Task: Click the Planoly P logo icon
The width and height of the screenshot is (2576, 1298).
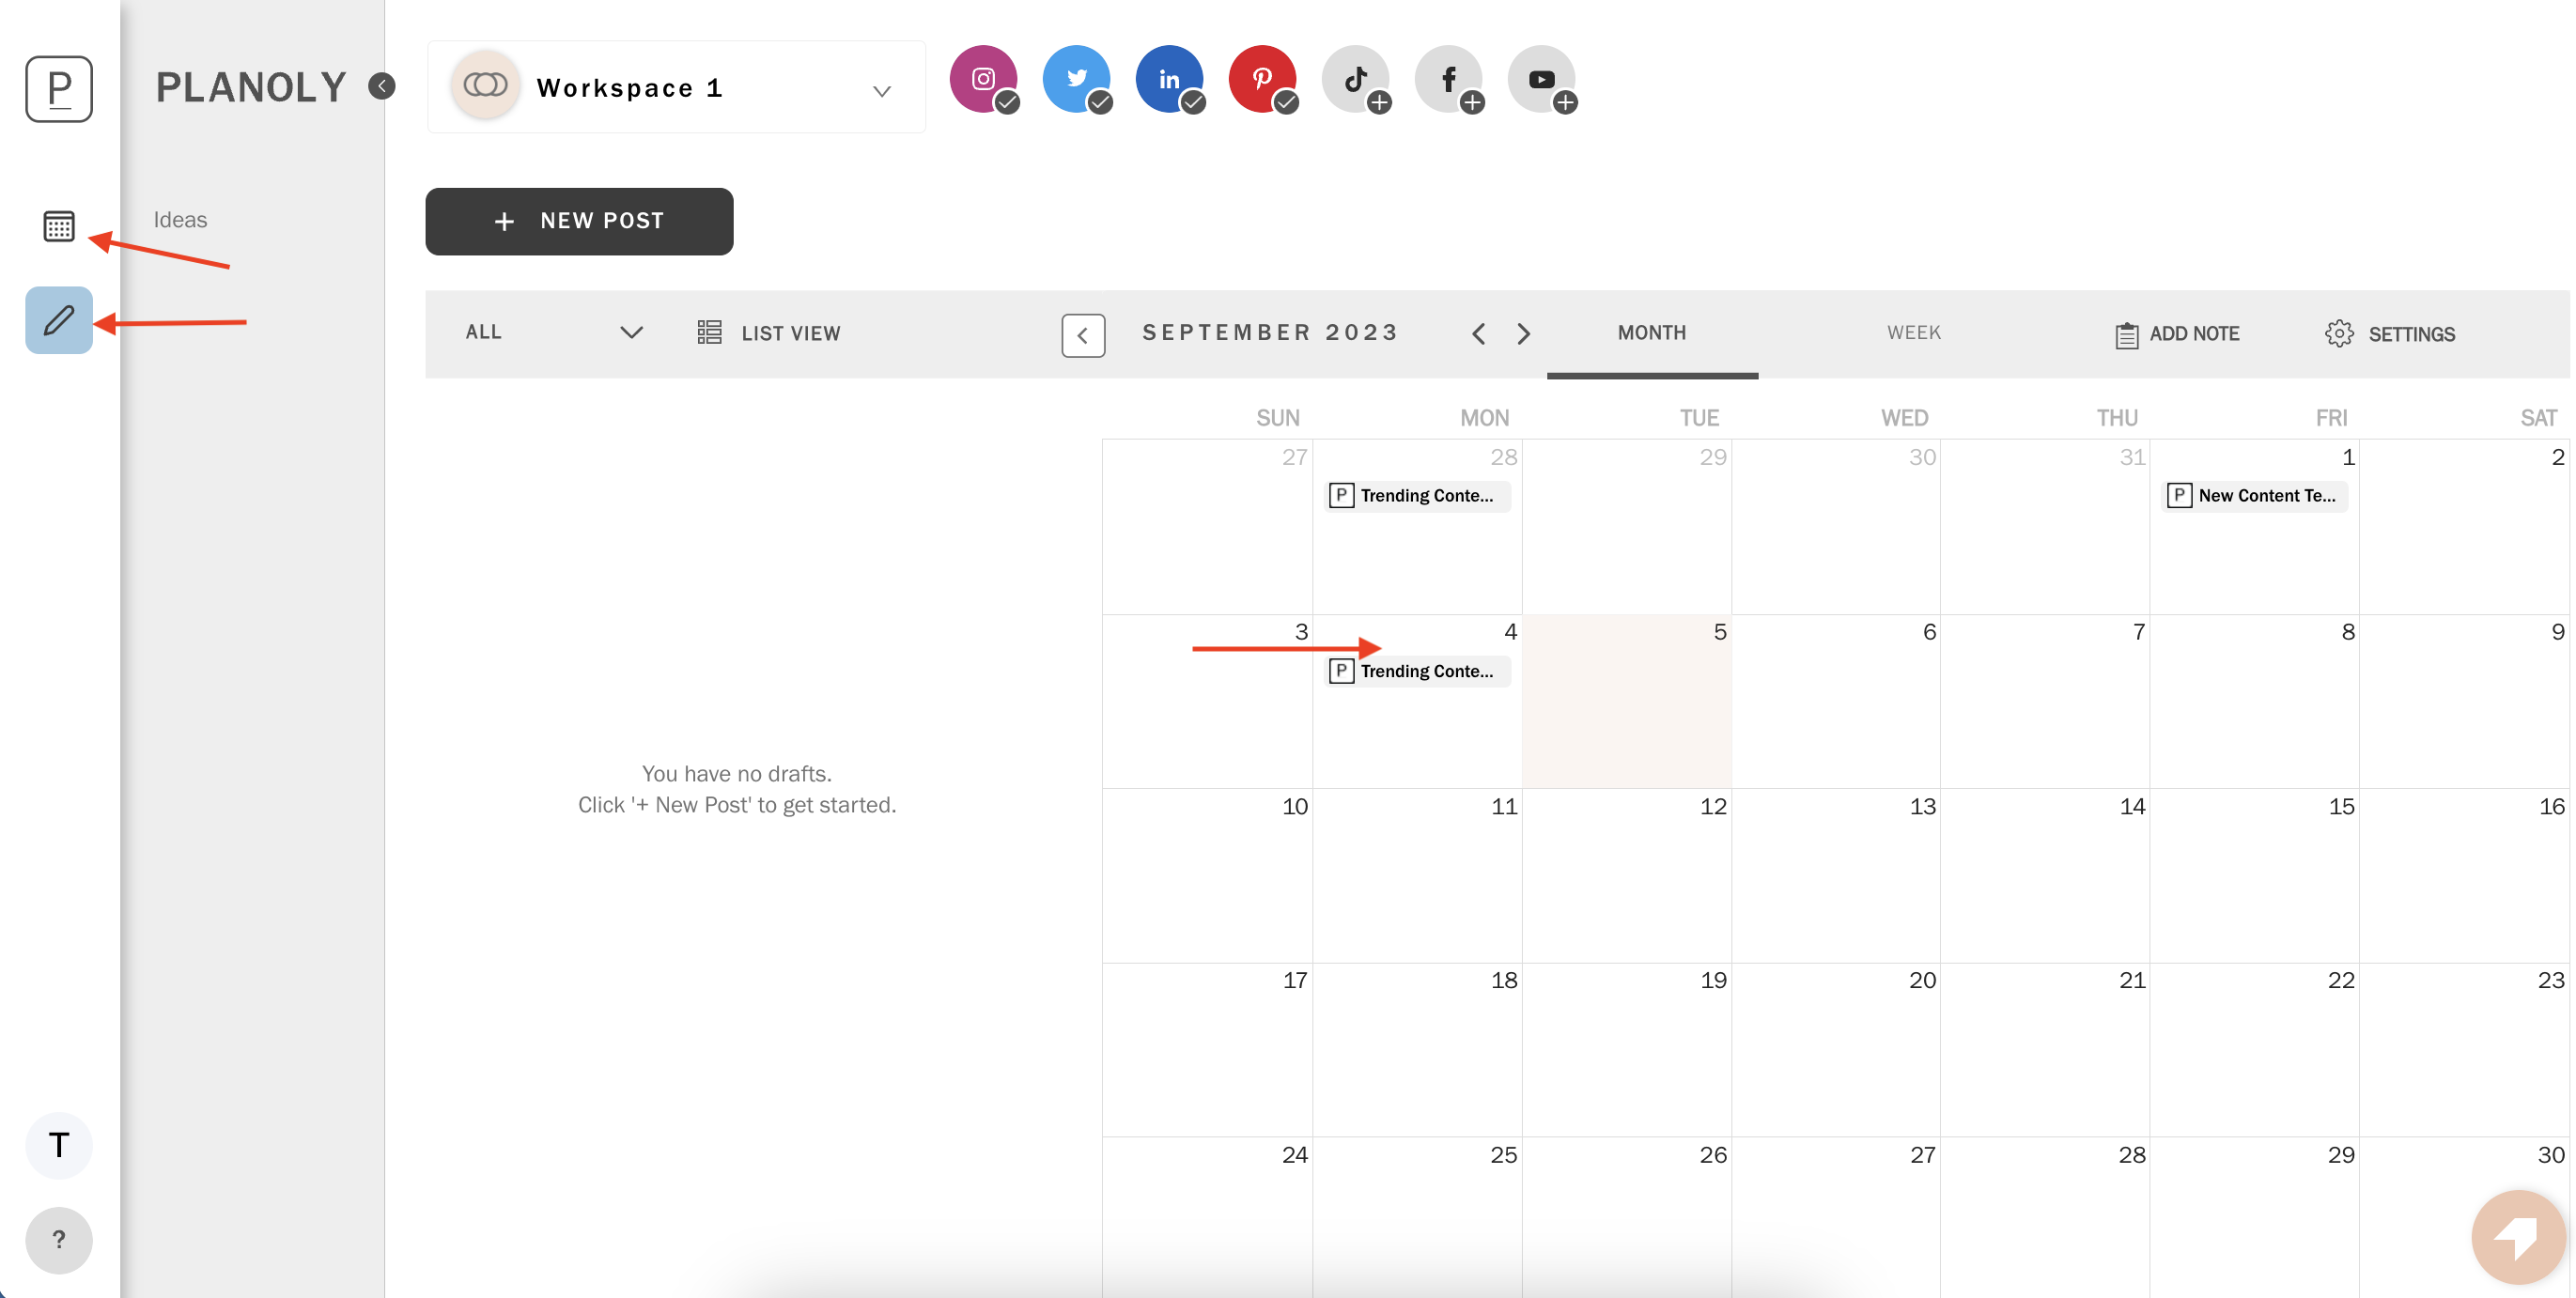Action: point(59,89)
